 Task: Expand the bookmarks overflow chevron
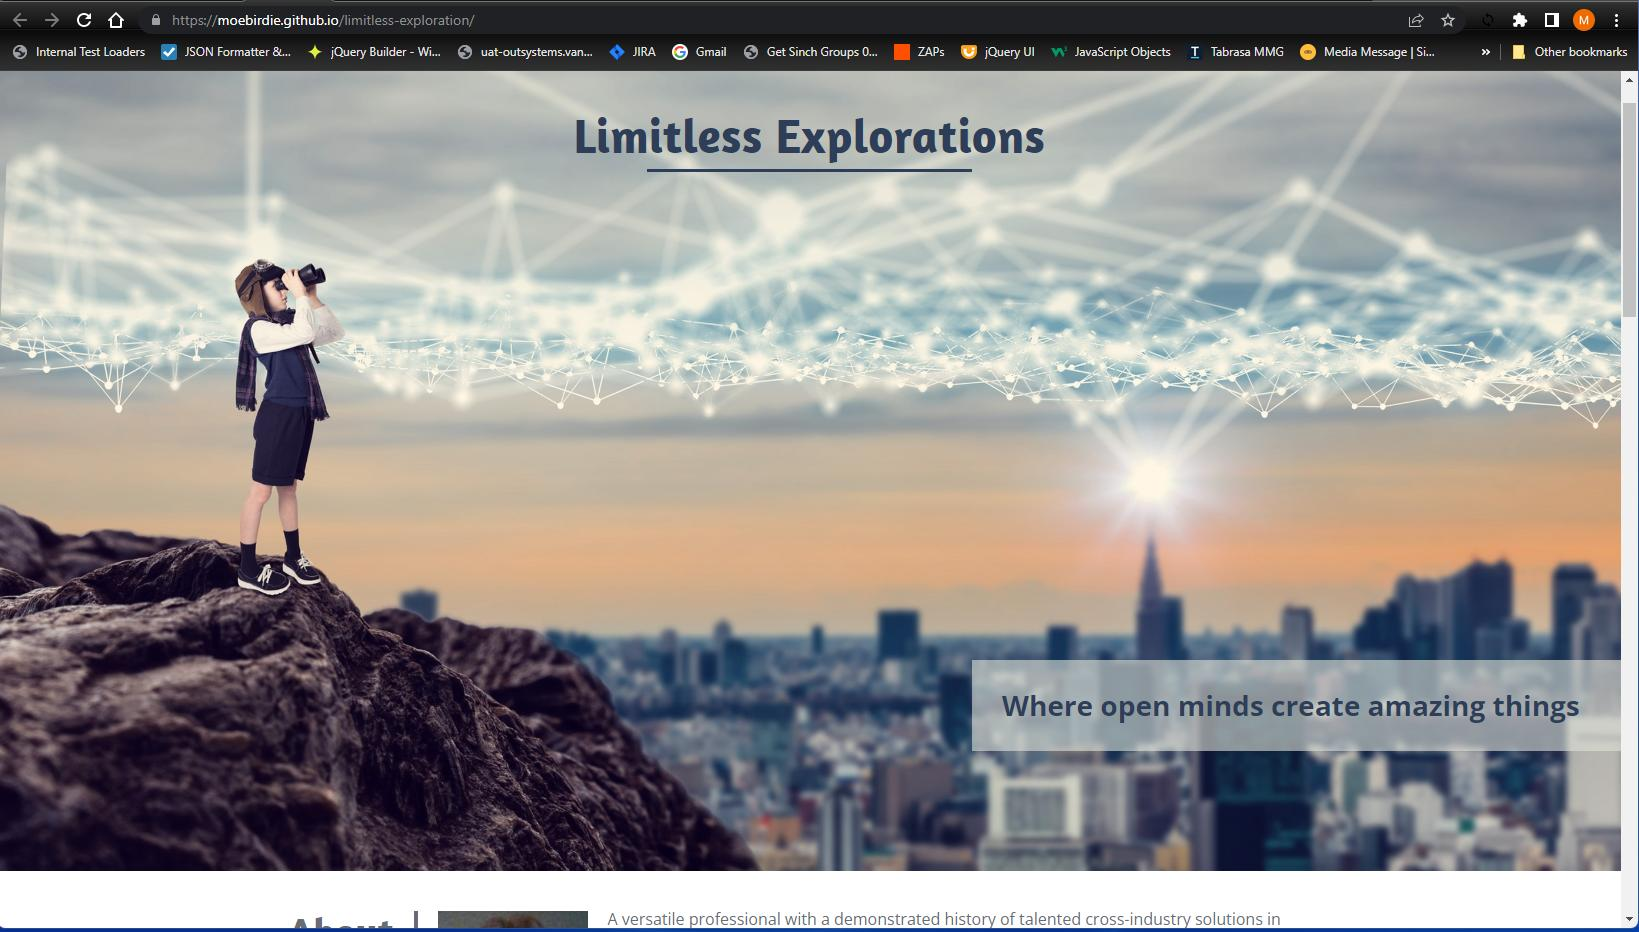pyautogui.click(x=1486, y=52)
